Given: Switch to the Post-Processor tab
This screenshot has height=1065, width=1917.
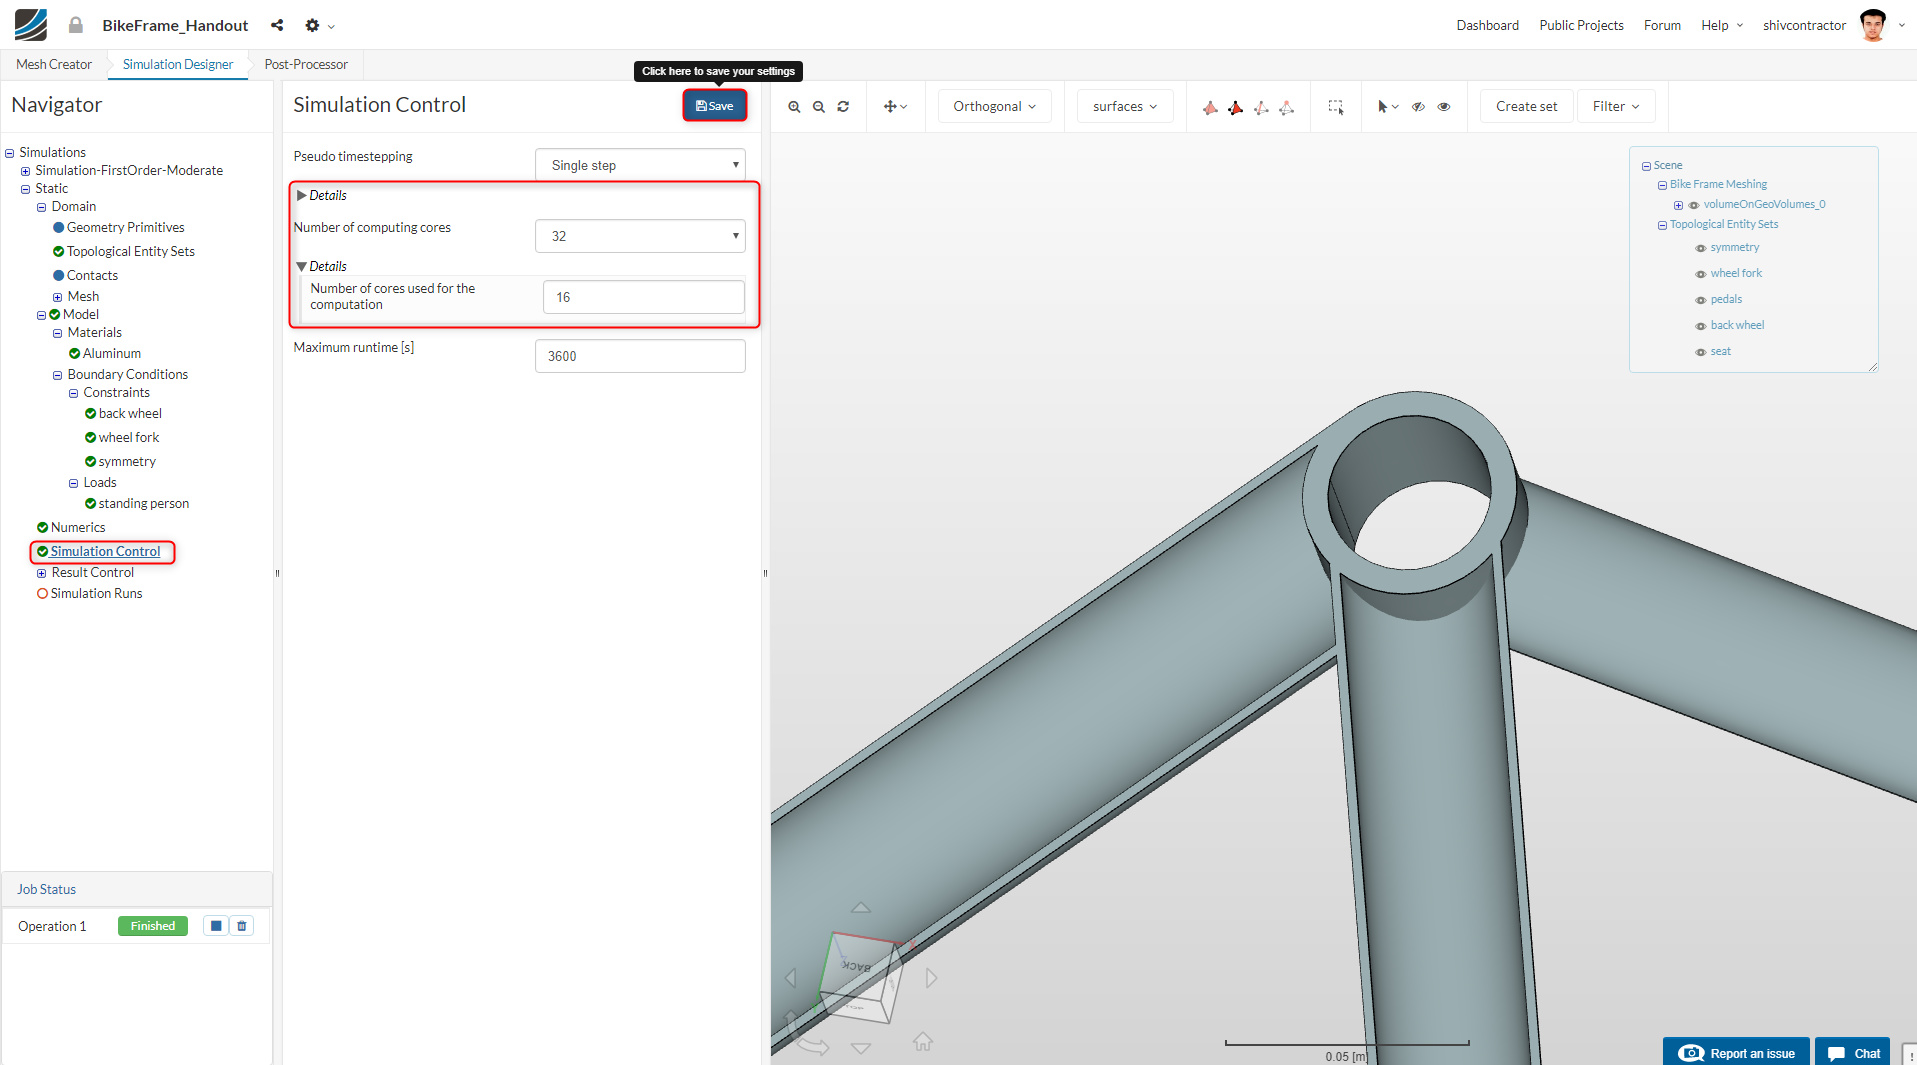Looking at the screenshot, I should point(306,64).
